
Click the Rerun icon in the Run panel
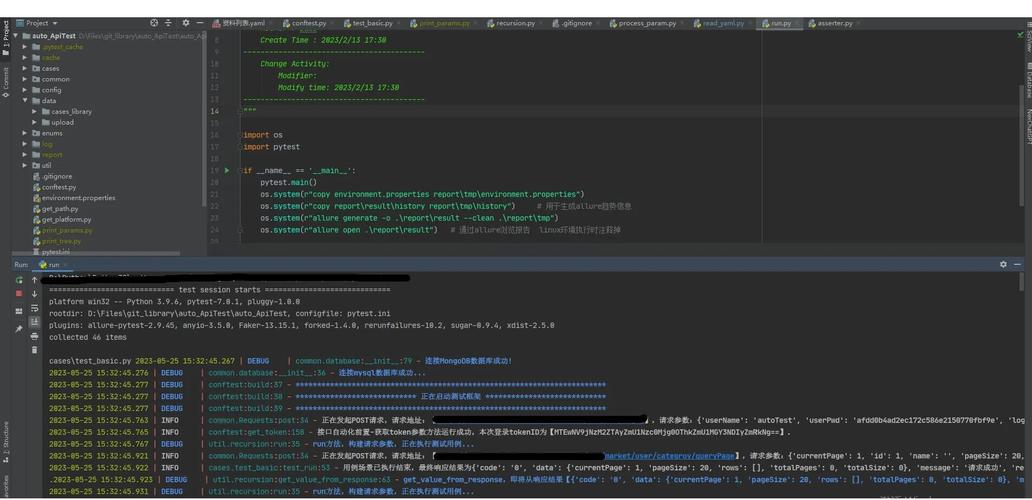click(x=19, y=280)
